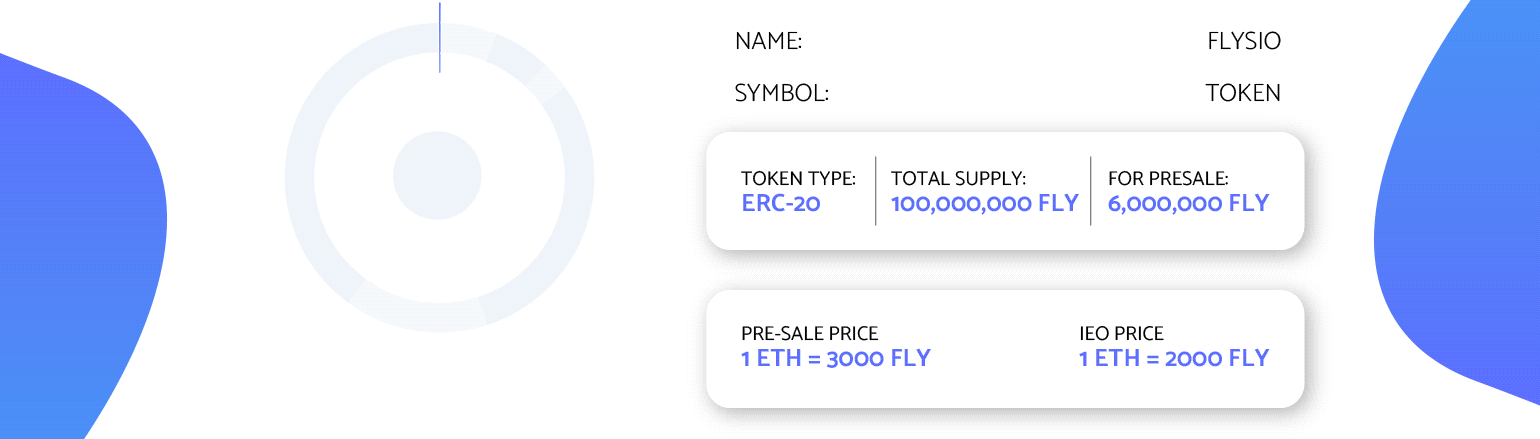Select the NAME: label

click(768, 42)
